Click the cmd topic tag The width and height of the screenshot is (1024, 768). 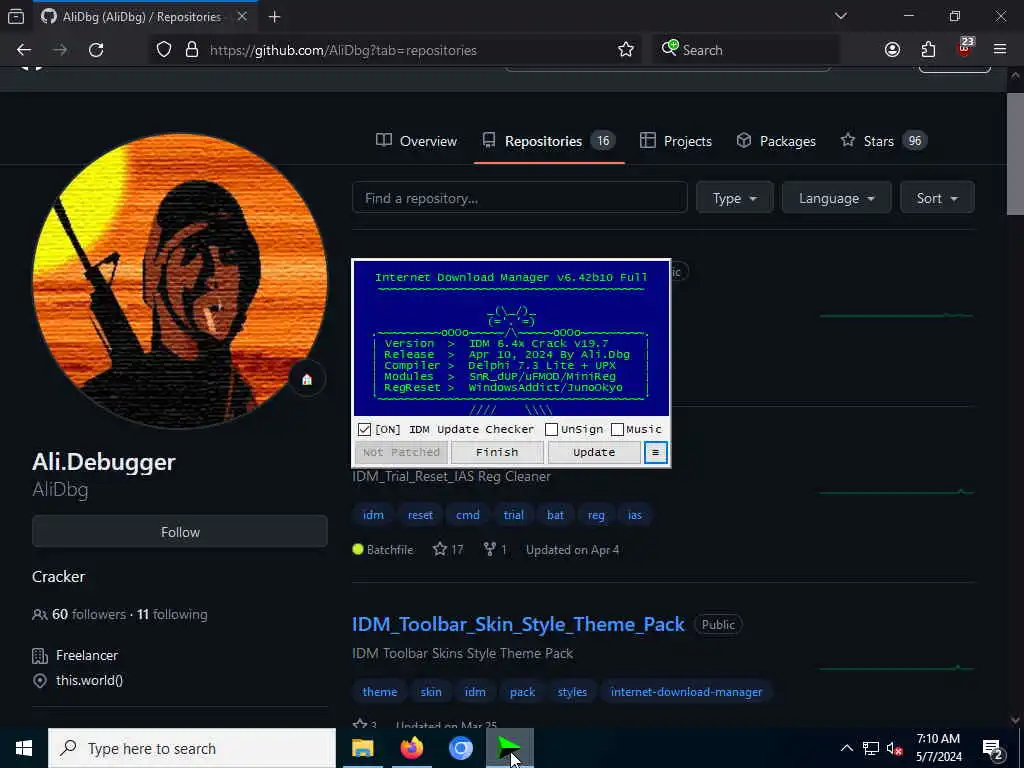468,515
